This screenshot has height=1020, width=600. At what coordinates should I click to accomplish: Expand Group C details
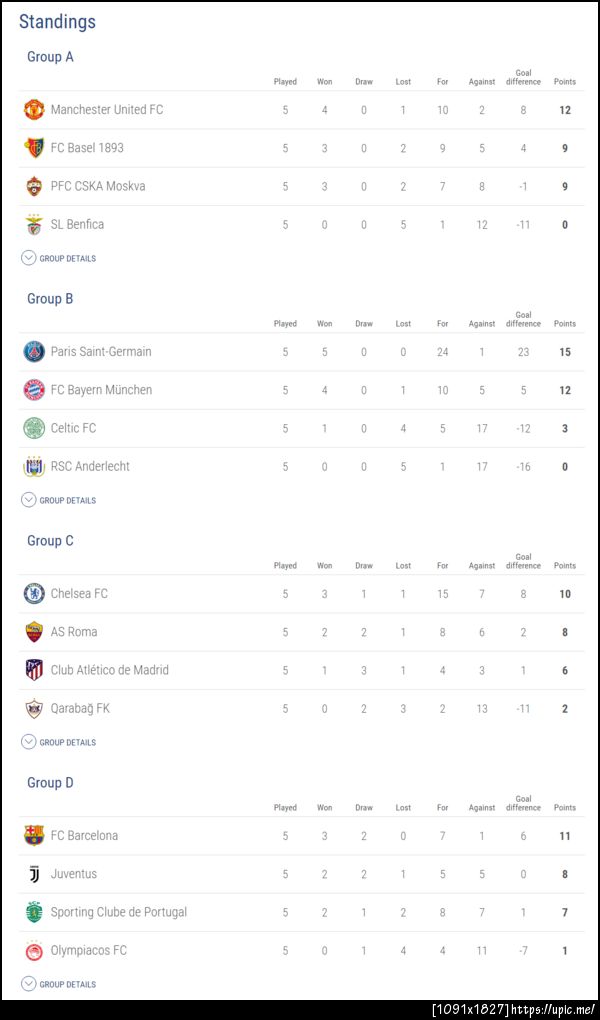(59, 742)
